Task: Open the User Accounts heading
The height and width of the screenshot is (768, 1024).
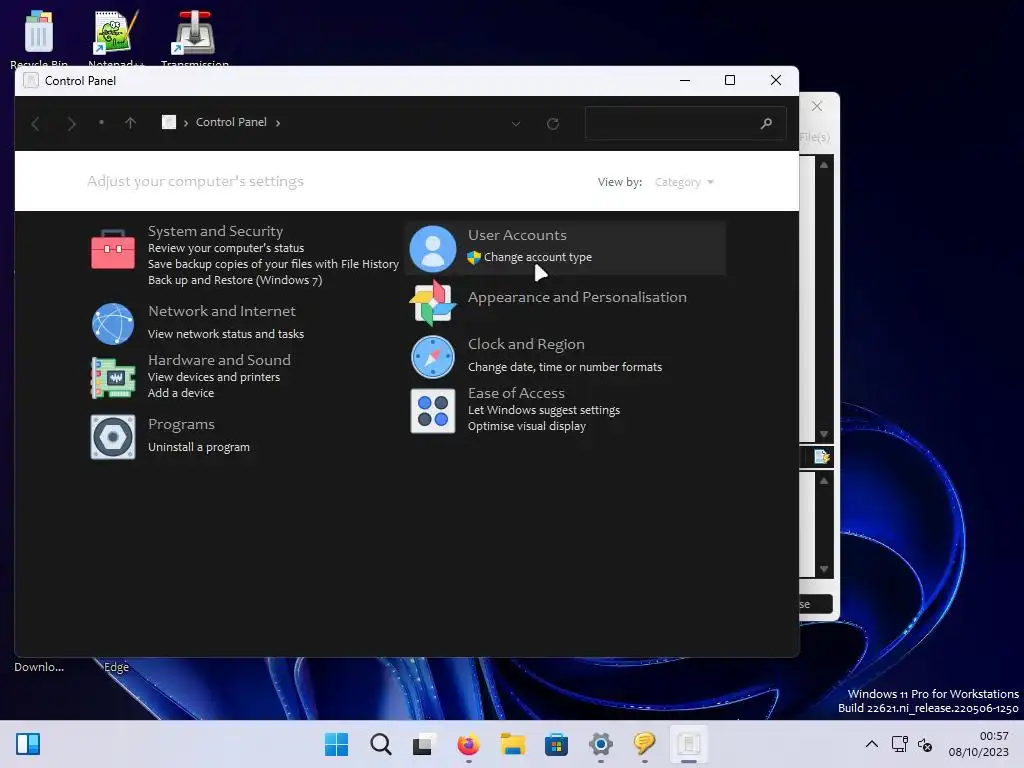Action: pos(517,235)
